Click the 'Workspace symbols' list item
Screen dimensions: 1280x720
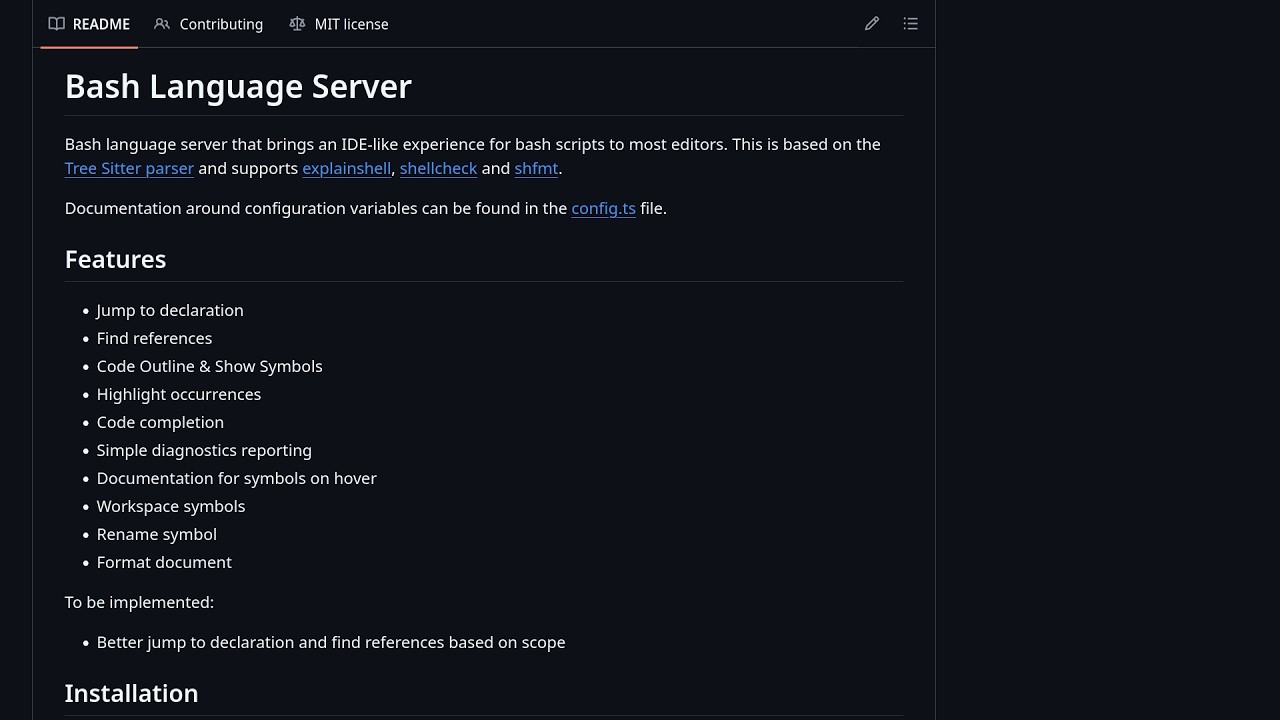171,506
